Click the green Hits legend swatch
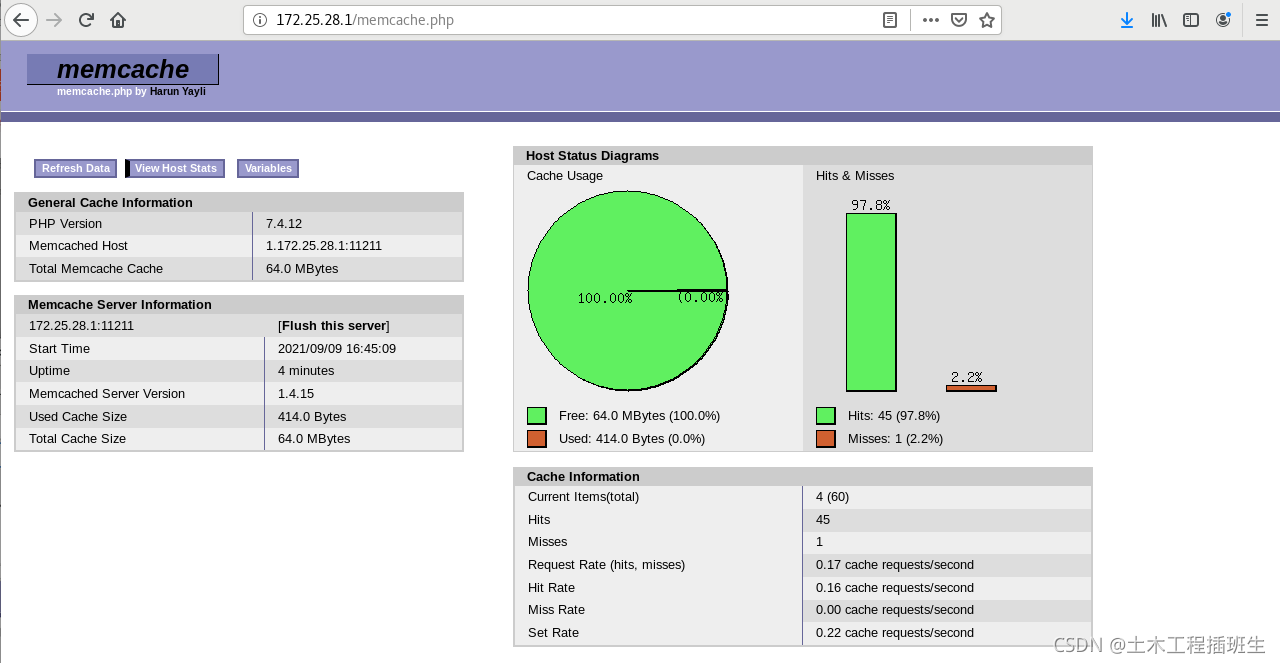 826,416
